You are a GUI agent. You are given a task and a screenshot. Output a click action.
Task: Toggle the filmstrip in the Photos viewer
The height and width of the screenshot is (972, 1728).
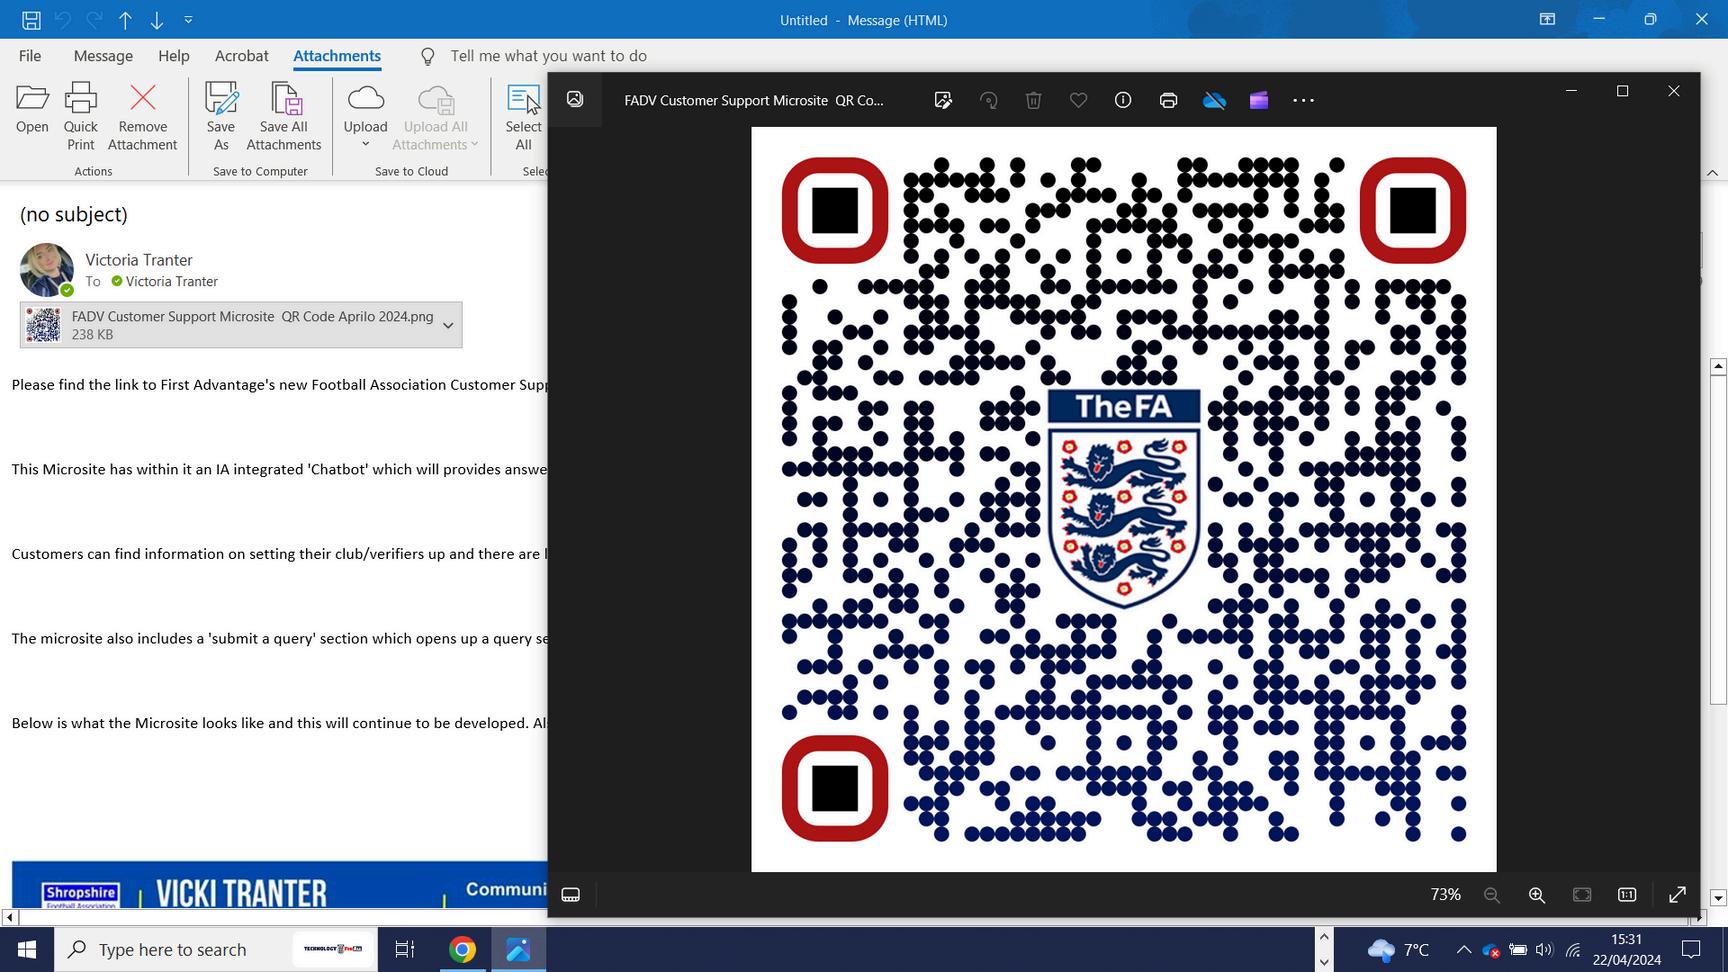(571, 895)
